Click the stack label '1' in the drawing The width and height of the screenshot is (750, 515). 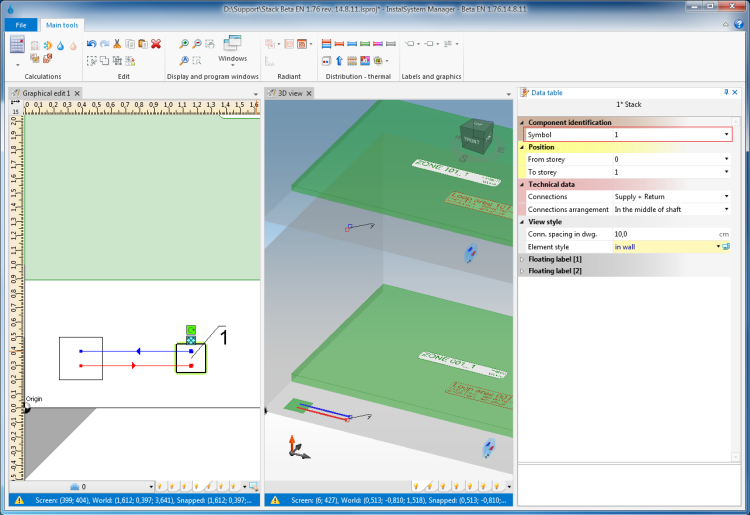click(223, 337)
